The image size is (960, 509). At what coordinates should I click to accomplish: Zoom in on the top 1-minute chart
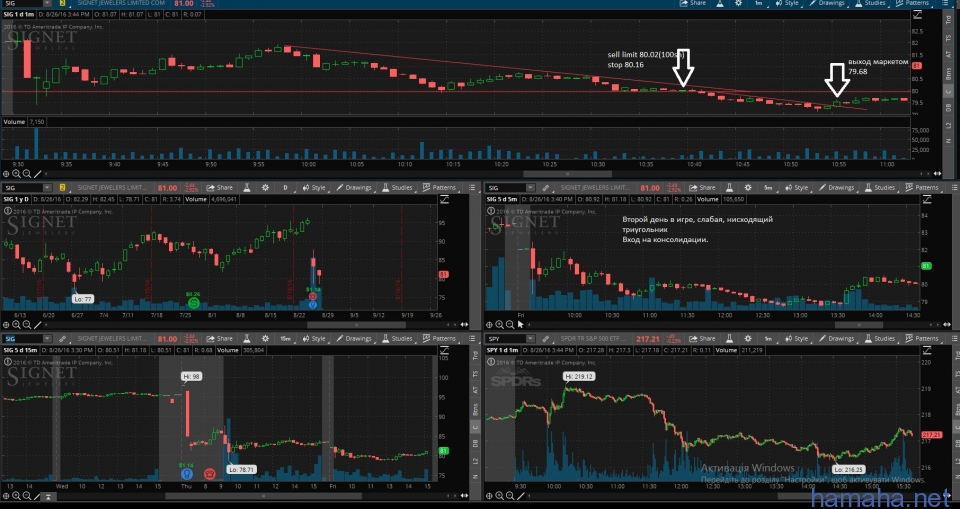[17, 174]
